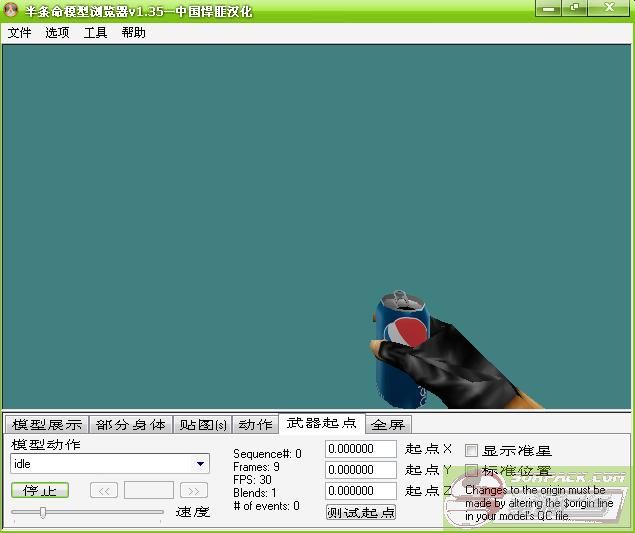
Task: Click the animation speed slider handle
Action: (43, 512)
